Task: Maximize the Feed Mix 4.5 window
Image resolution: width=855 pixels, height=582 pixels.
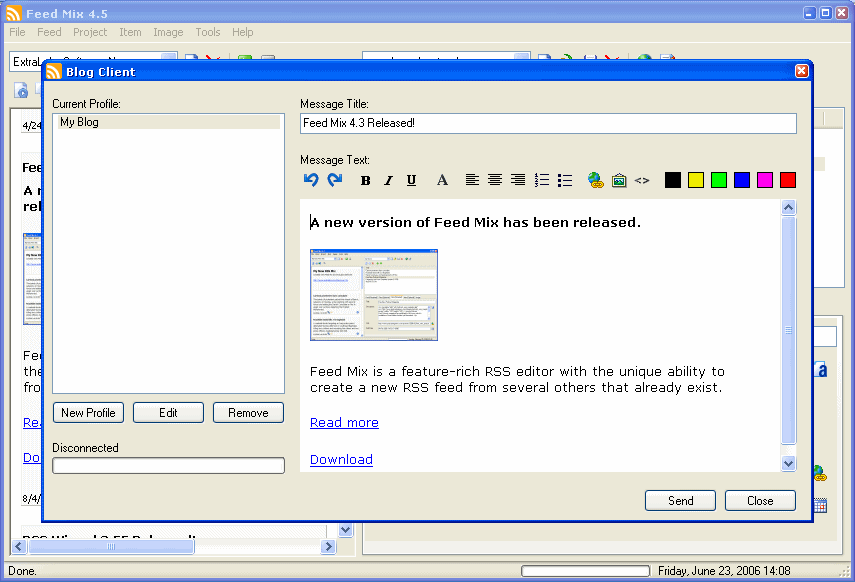Action: [826, 13]
